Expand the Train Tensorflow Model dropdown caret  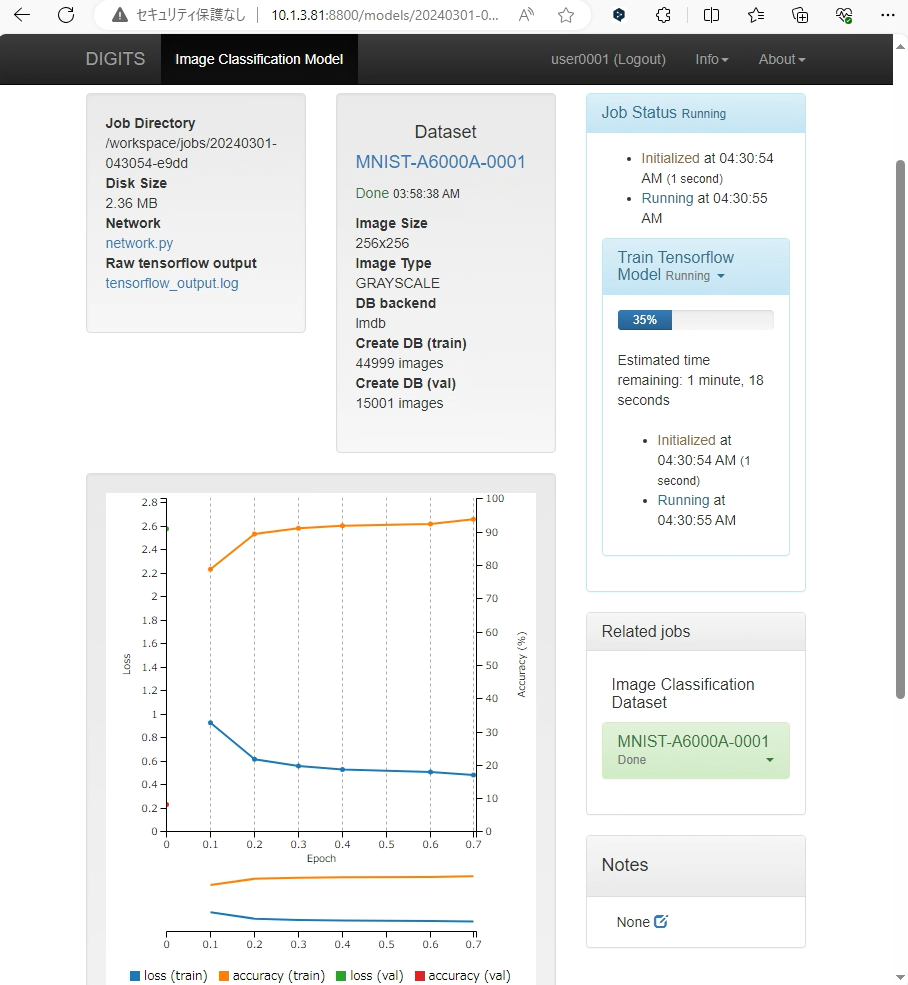tap(721, 276)
